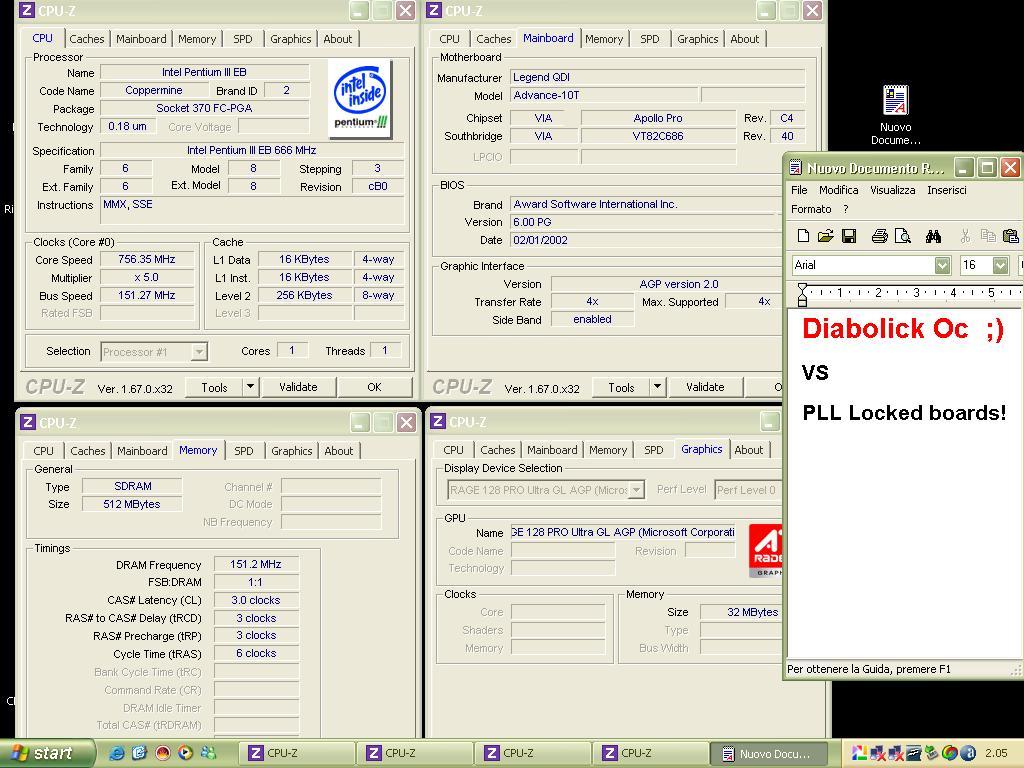The image size is (1024, 768).
Task: Launch Internet Explorer from the quick launch bar
Action: point(116,753)
